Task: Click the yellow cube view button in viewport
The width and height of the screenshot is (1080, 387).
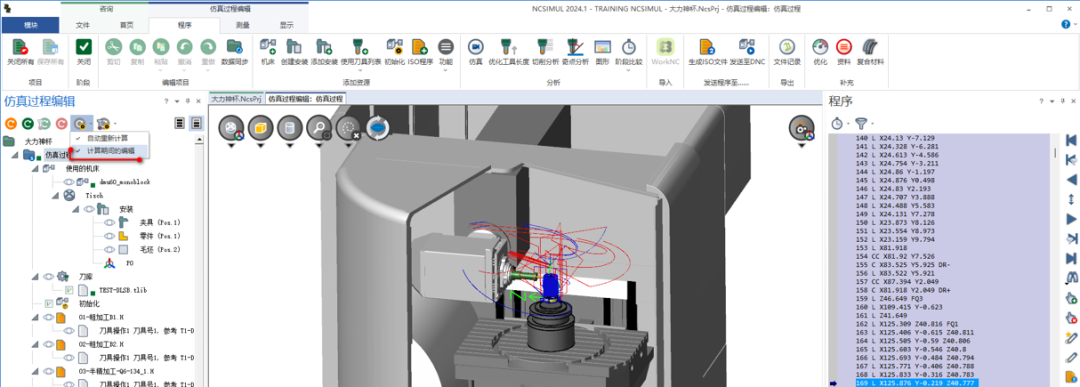Action: pyautogui.click(x=261, y=128)
